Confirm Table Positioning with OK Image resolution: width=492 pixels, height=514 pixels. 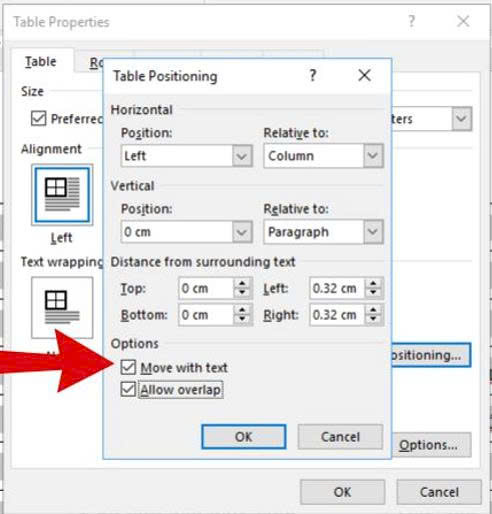pos(244,437)
